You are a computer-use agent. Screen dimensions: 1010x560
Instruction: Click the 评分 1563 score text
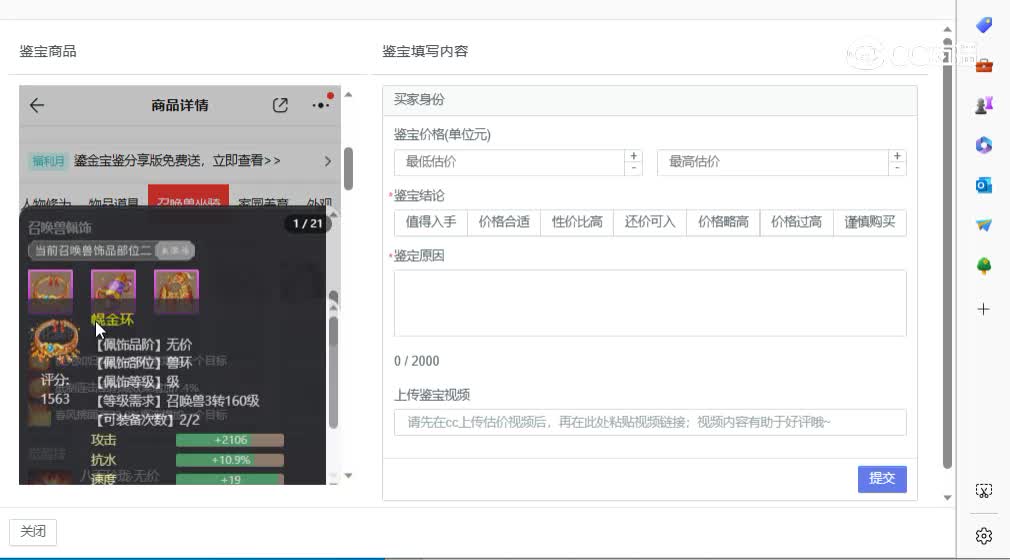[55, 389]
